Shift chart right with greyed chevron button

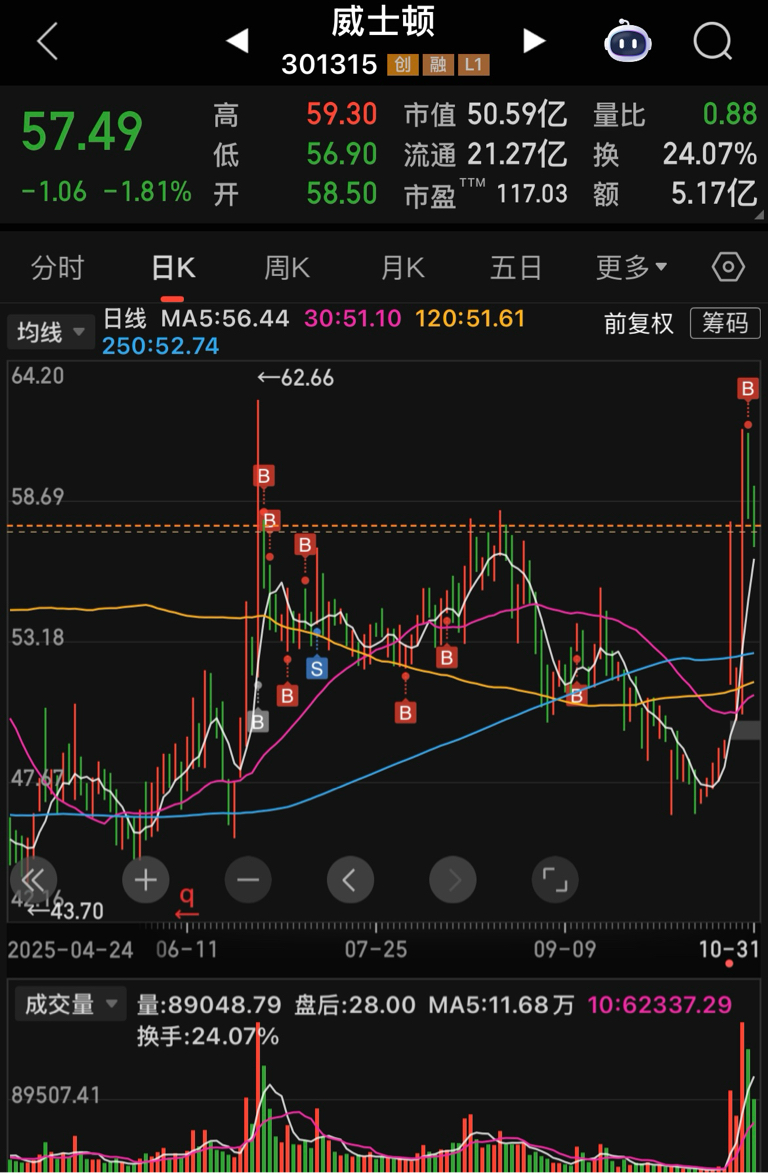pos(452,880)
